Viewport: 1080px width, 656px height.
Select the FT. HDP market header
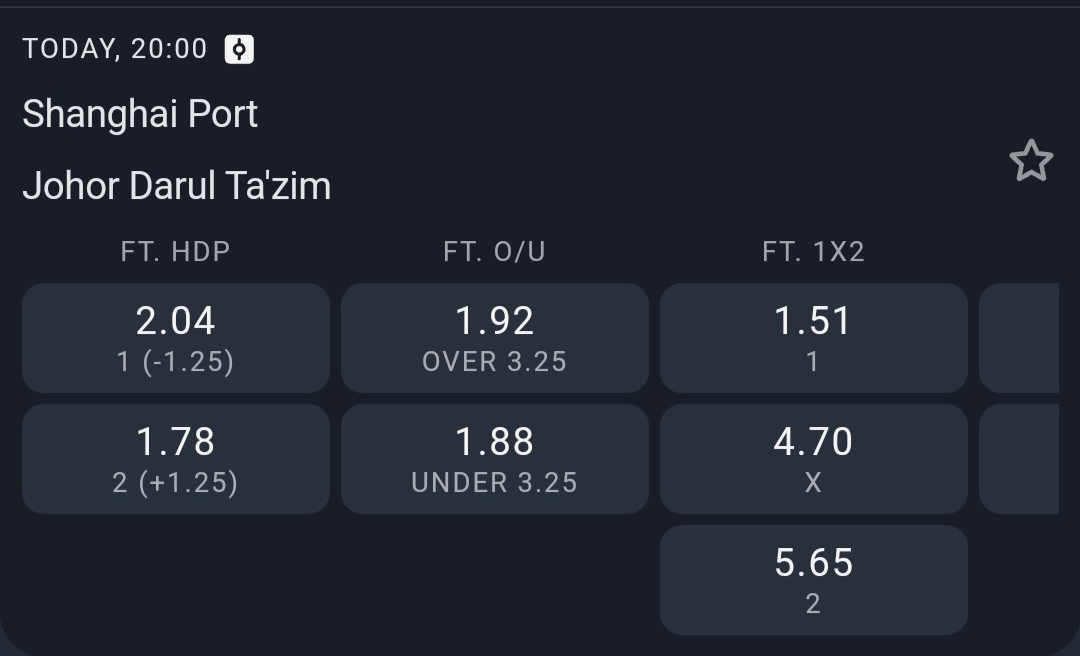[x=176, y=252]
